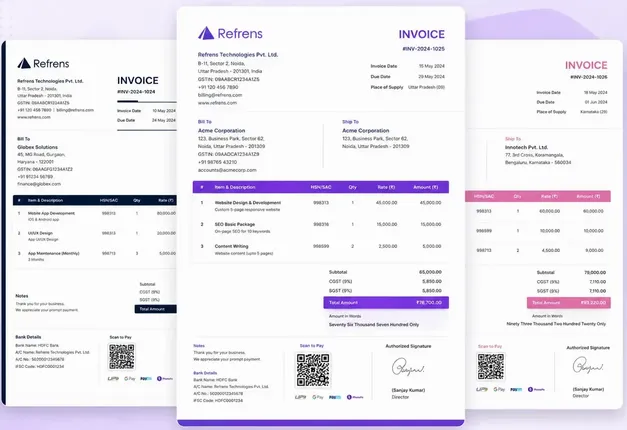The width and height of the screenshot is (627, 430).
Task: Click the pink table header row
Action: (538, 196)
